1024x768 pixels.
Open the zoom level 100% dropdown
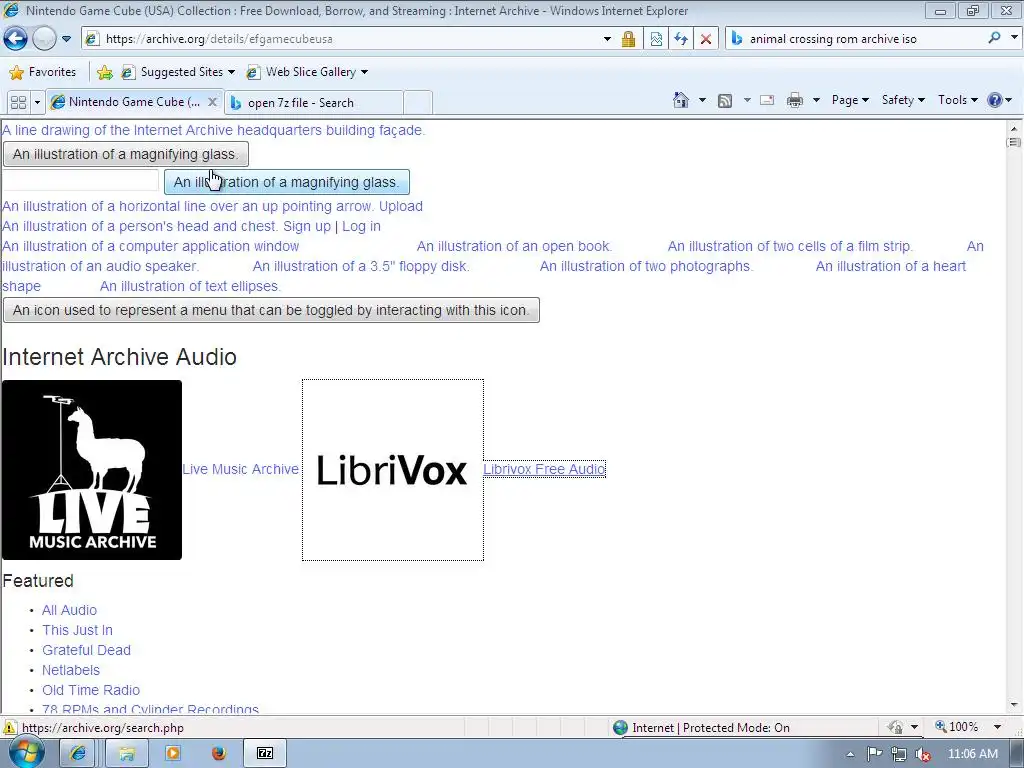point(997,727)
